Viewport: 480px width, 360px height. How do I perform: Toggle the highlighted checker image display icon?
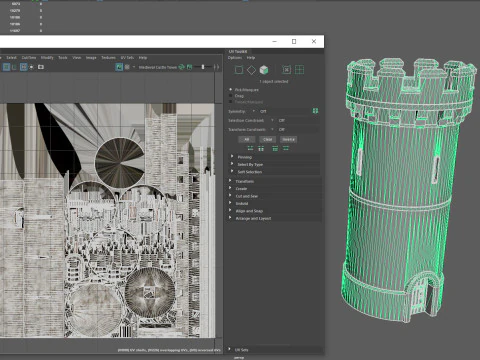pos(119,67)
